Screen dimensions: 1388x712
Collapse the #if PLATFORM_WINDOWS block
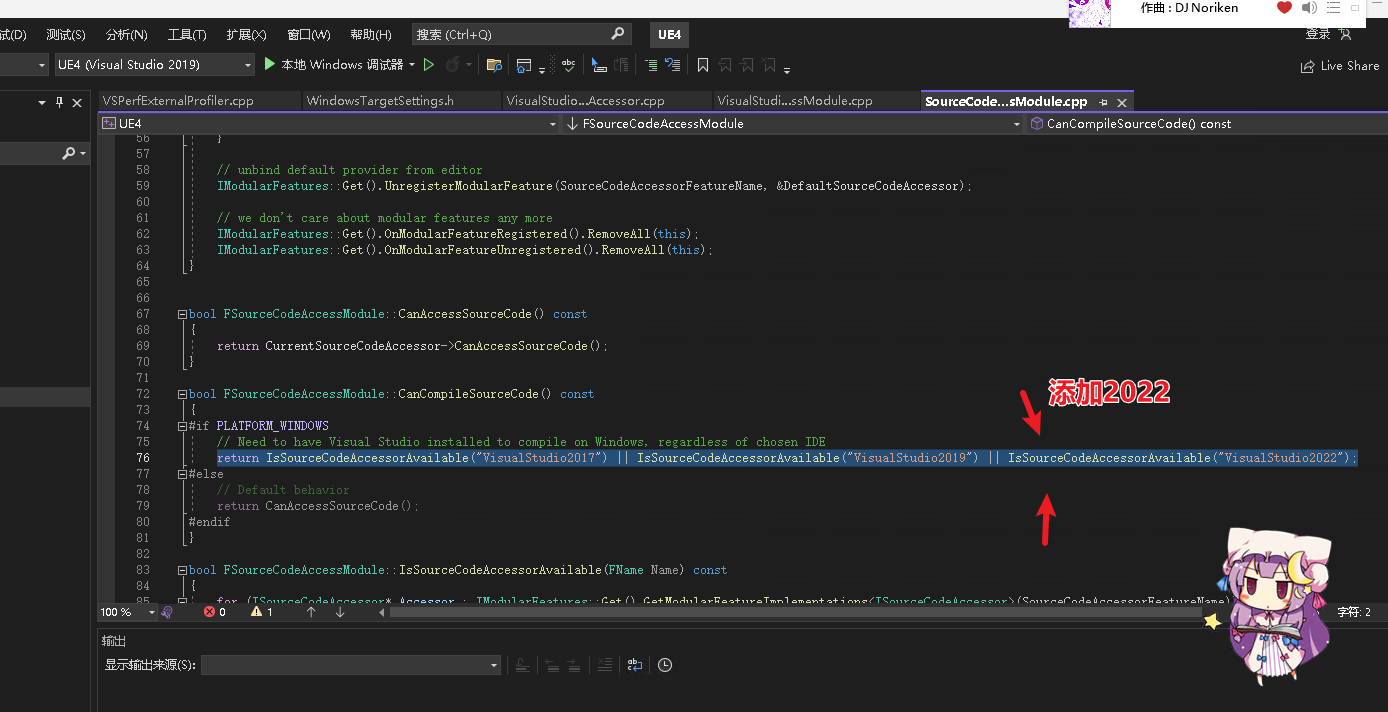(182, 426)
